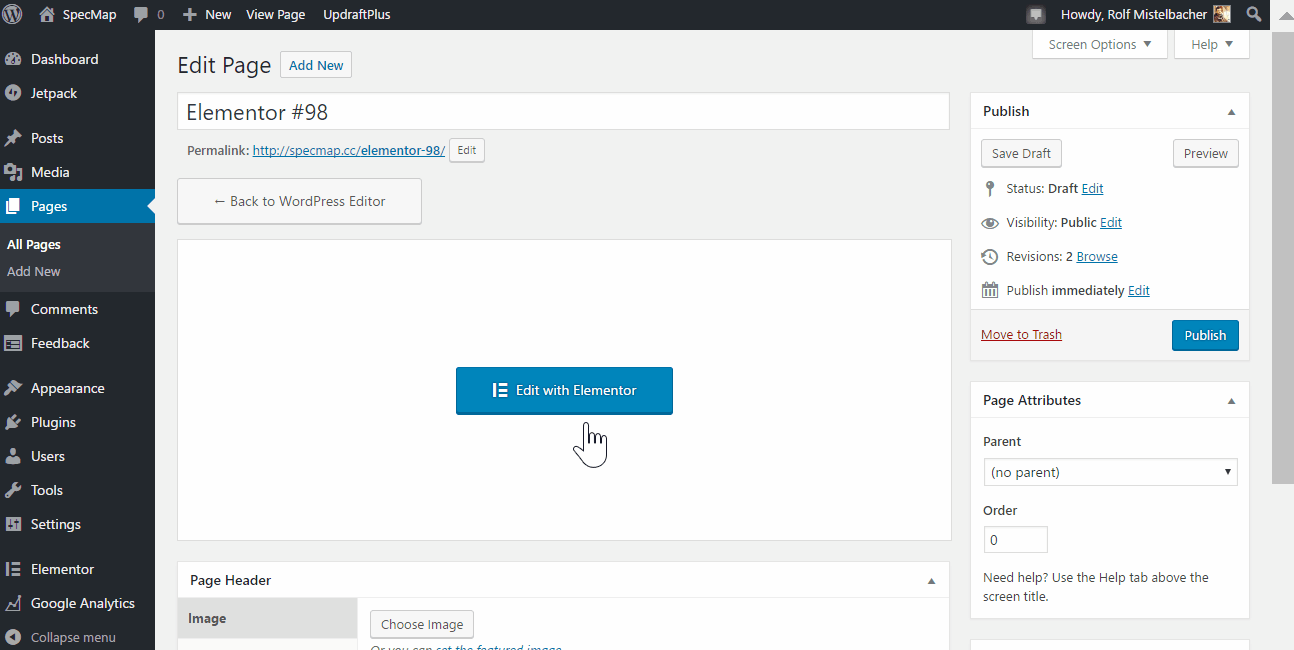Expand the Help tab dropdown

tap(1212, 44)
